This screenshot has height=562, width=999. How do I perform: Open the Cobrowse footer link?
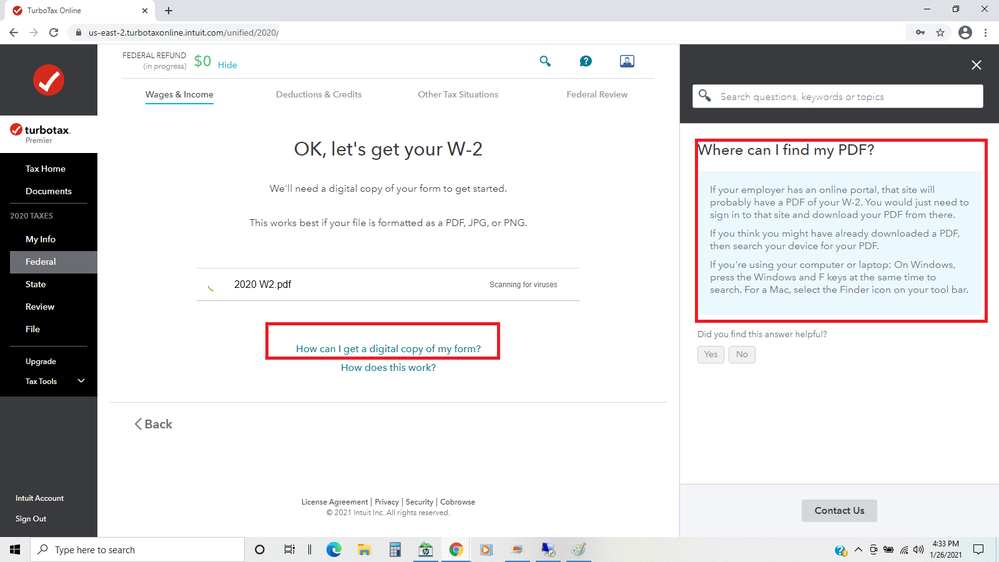coord(457,502)
